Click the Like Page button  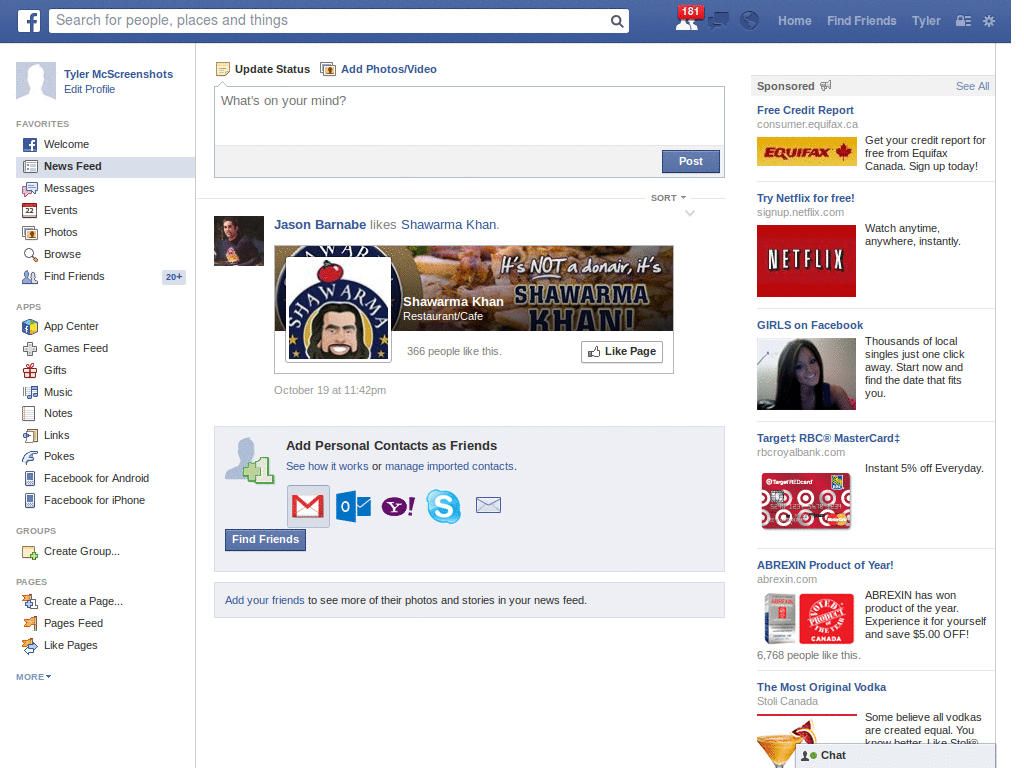pyautogui.click(x=622, y=351)
